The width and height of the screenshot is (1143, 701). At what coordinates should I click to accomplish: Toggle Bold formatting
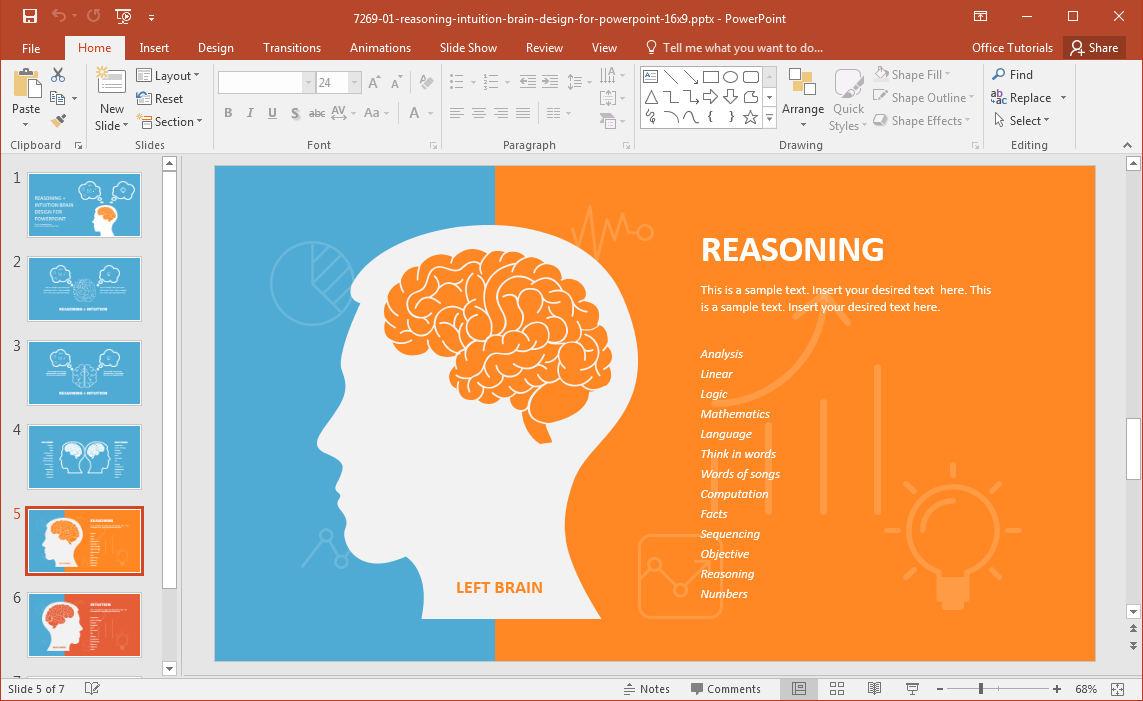click(x=228, y=113)
